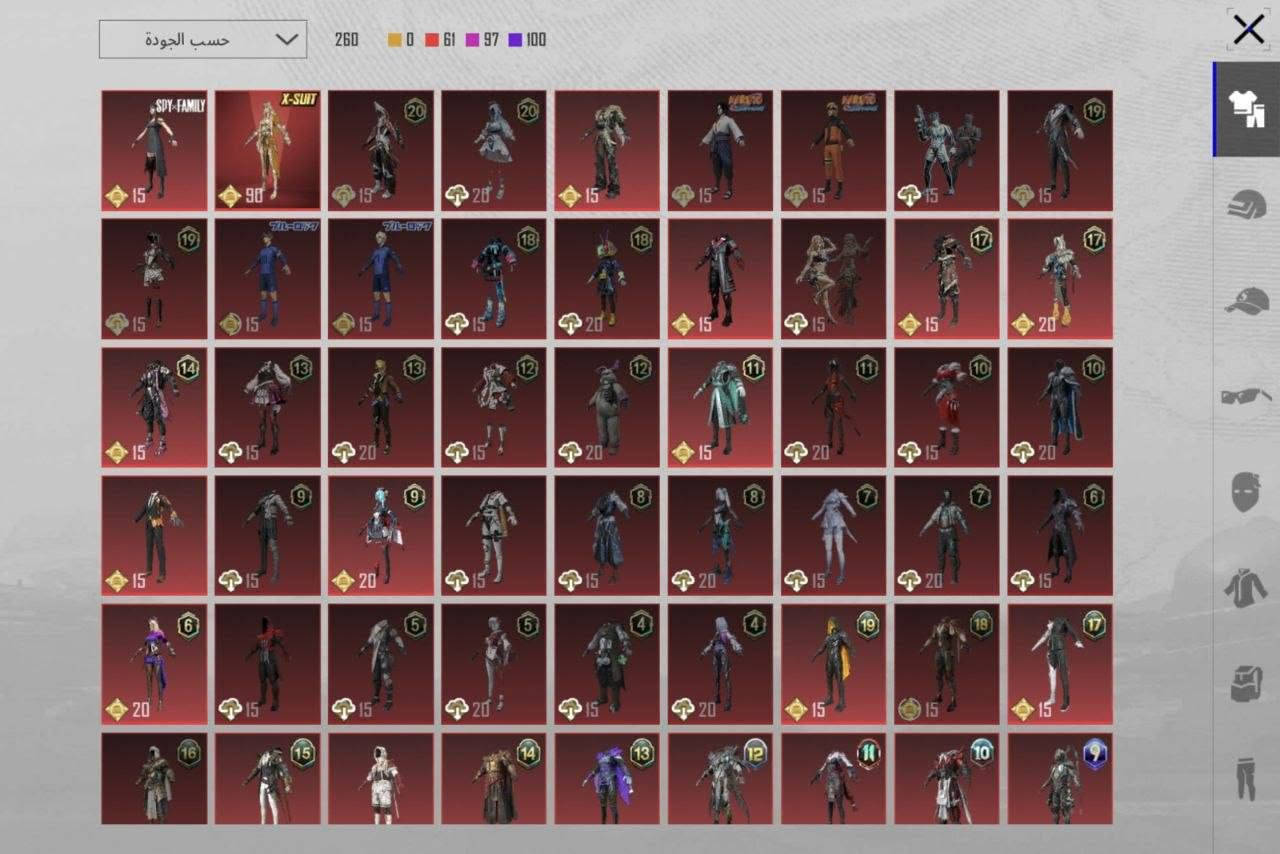Open the baseball cap category icon
1280x854 pixels.
pyautogui.click(x=1247, y=299)
